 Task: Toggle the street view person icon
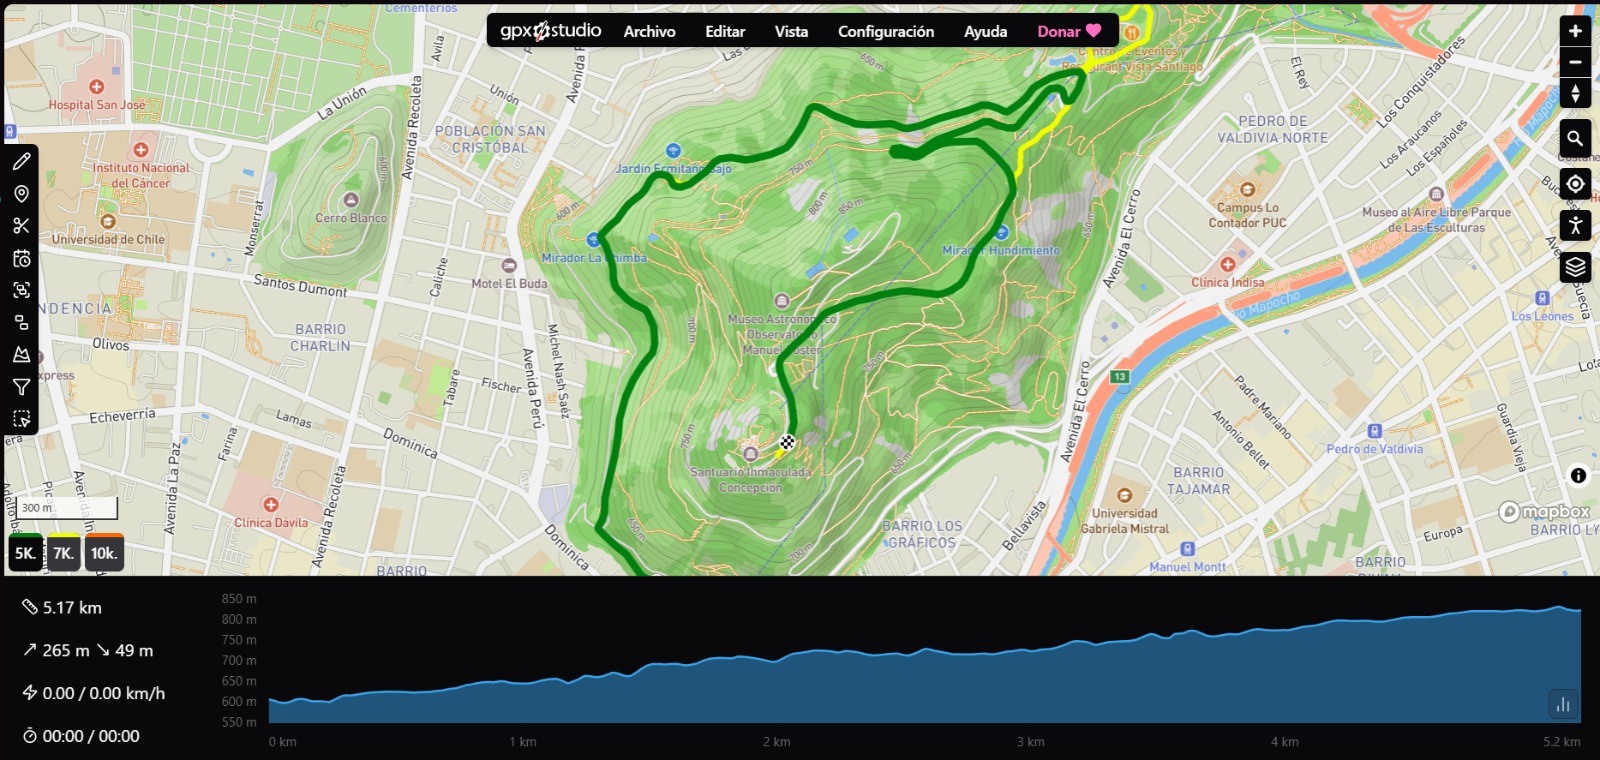click(1575, 225)
